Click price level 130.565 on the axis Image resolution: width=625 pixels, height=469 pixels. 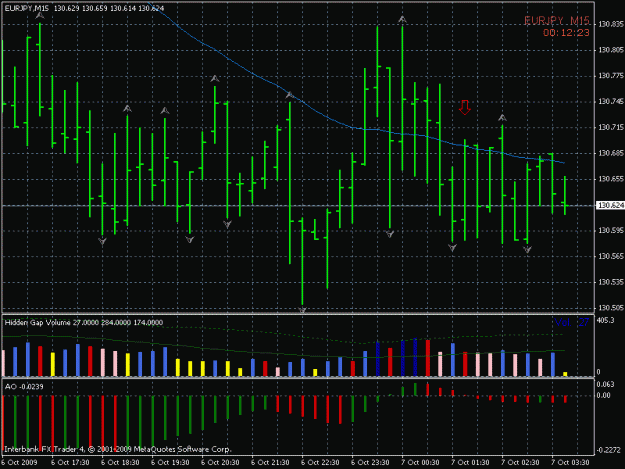(610, 256)
